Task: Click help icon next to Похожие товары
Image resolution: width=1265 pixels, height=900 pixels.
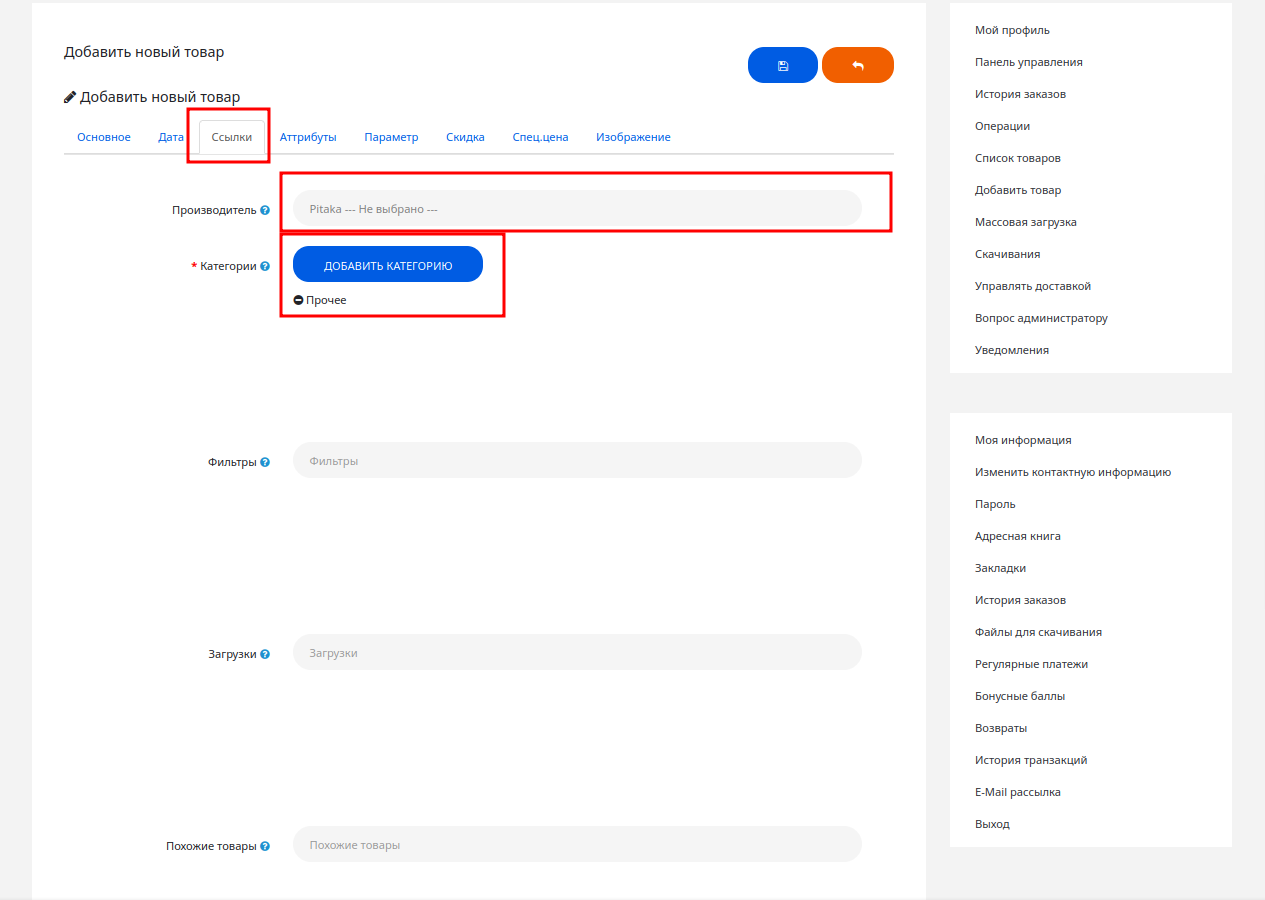Action: pos(265,846)
